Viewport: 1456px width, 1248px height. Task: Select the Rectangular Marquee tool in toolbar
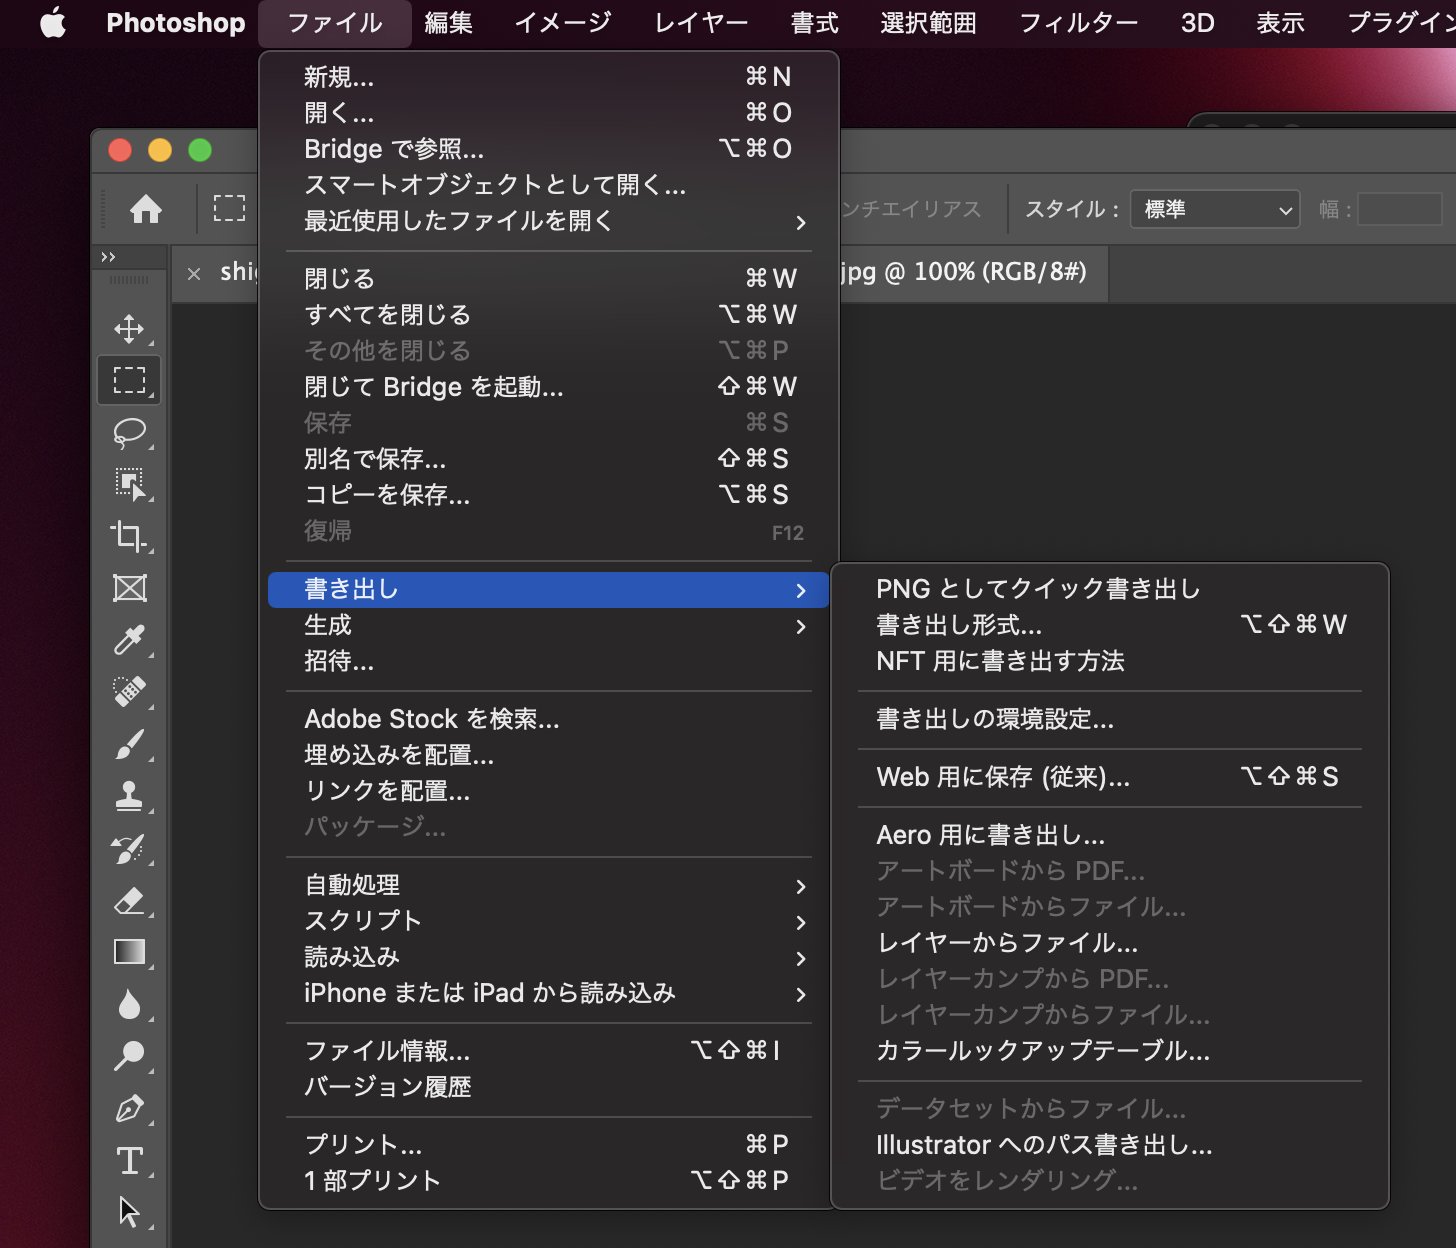[x=129, y=380]
